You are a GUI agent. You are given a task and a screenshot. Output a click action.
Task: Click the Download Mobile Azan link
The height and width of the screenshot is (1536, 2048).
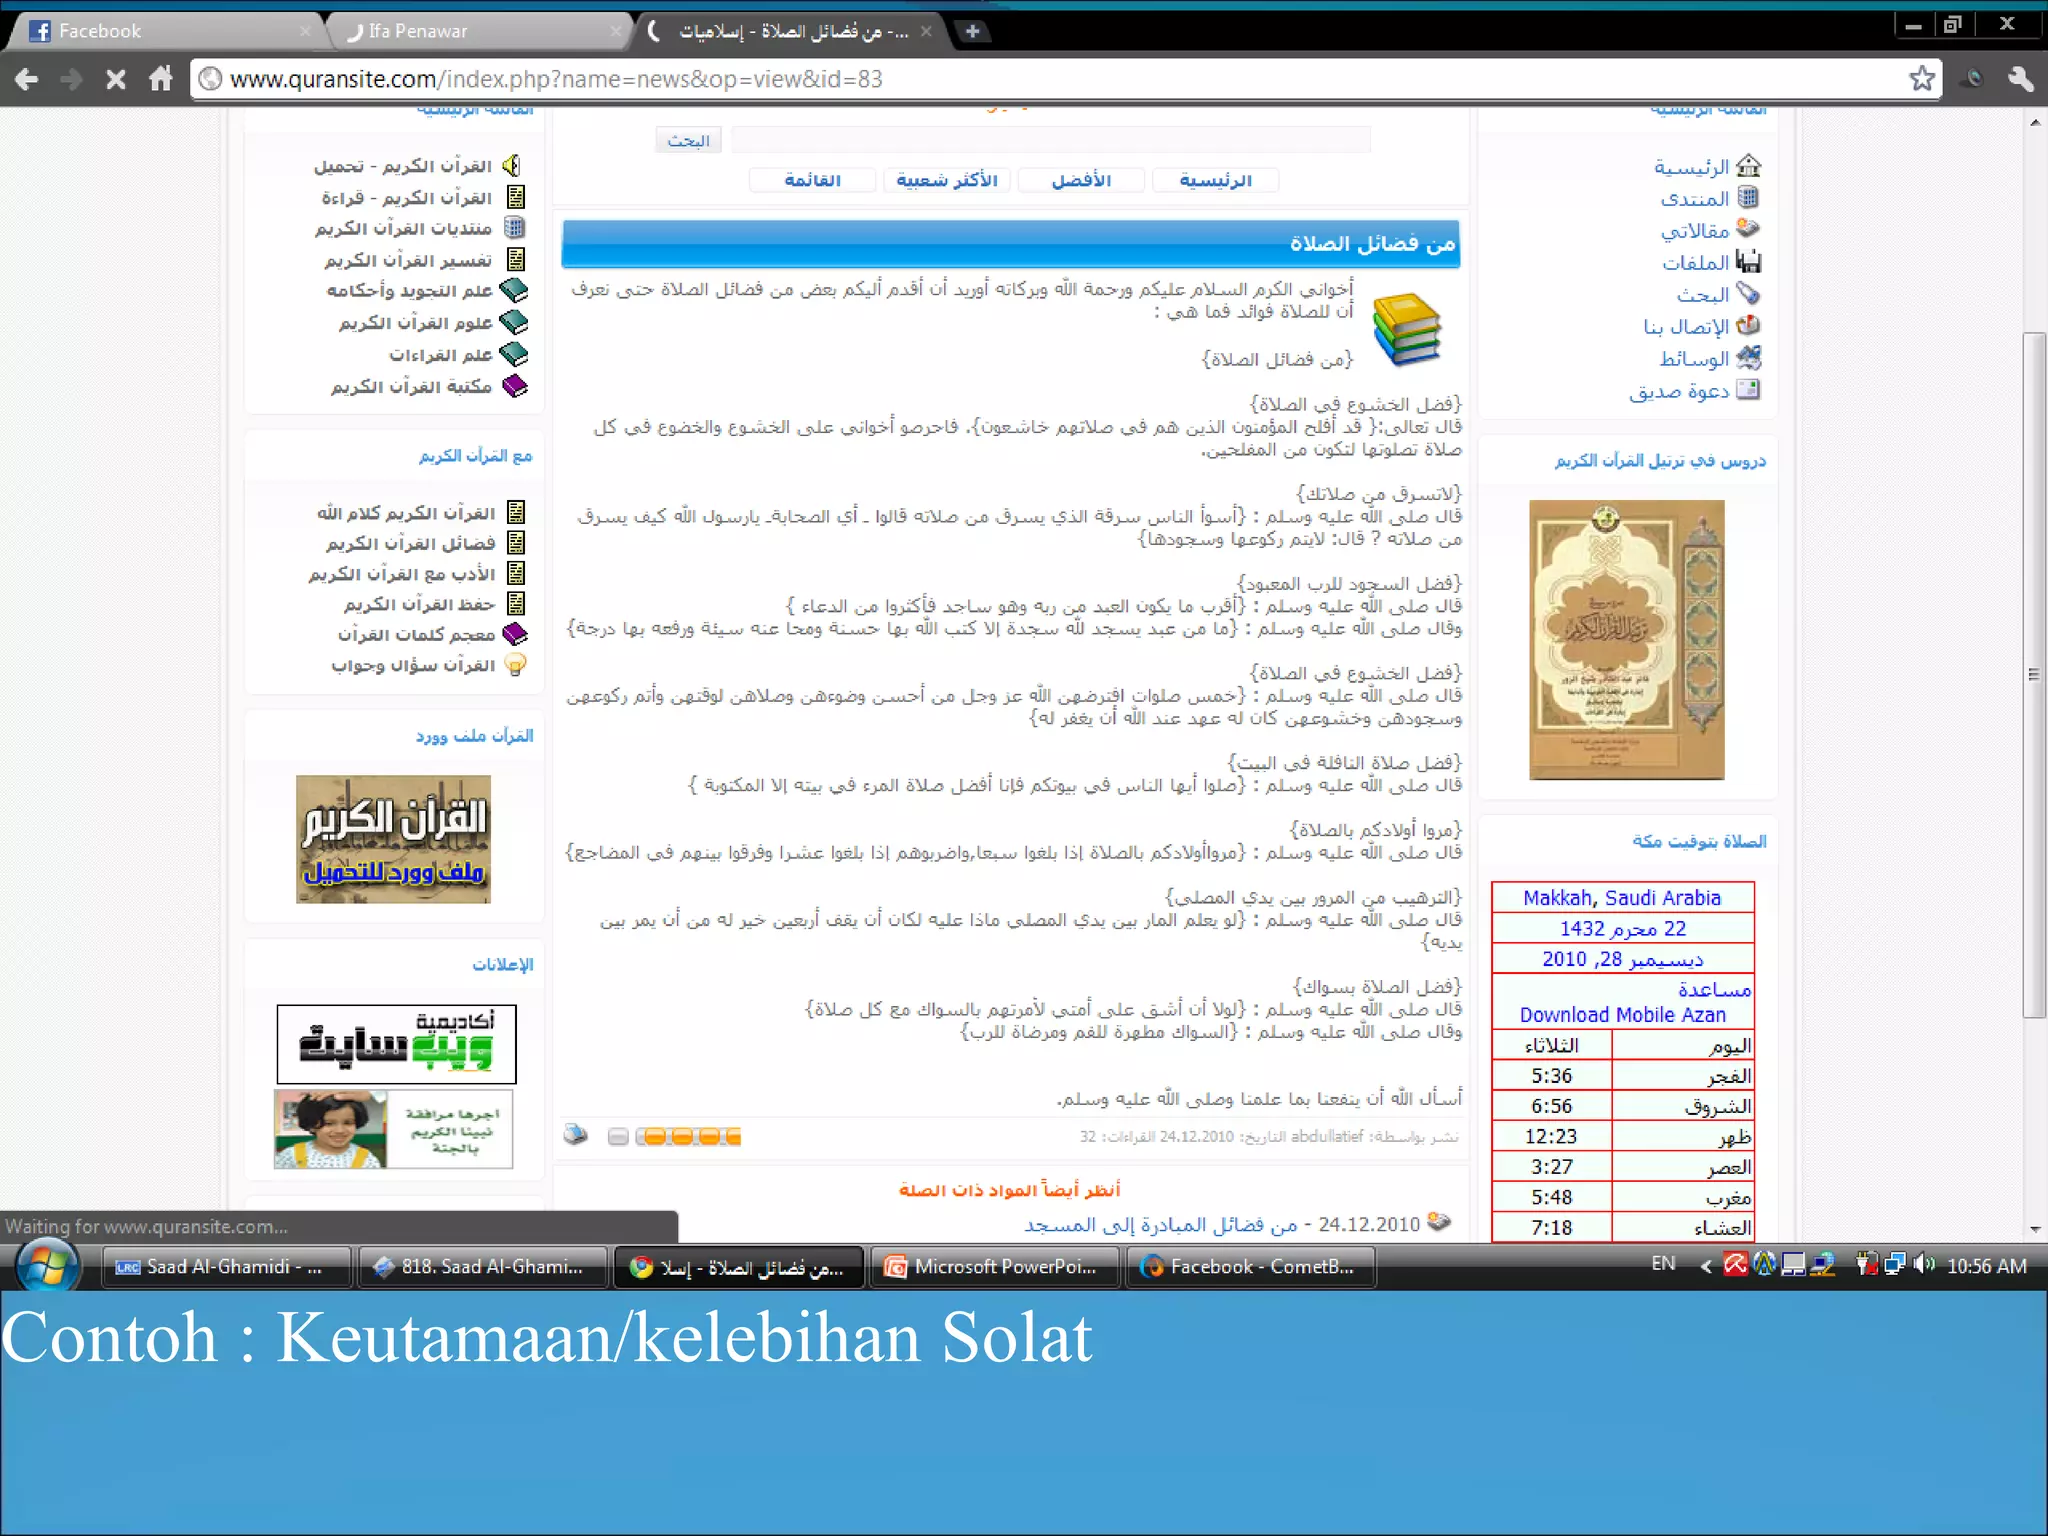[x=1622, y=1014]
